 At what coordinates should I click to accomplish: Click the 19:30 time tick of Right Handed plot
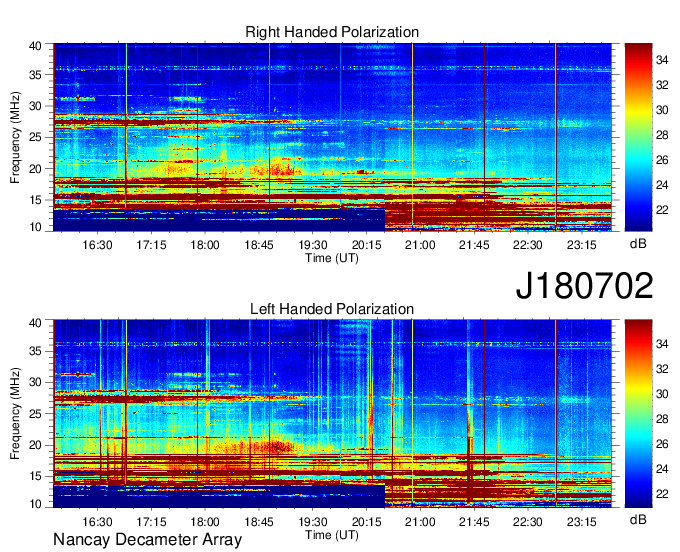[x=313, y=245]
